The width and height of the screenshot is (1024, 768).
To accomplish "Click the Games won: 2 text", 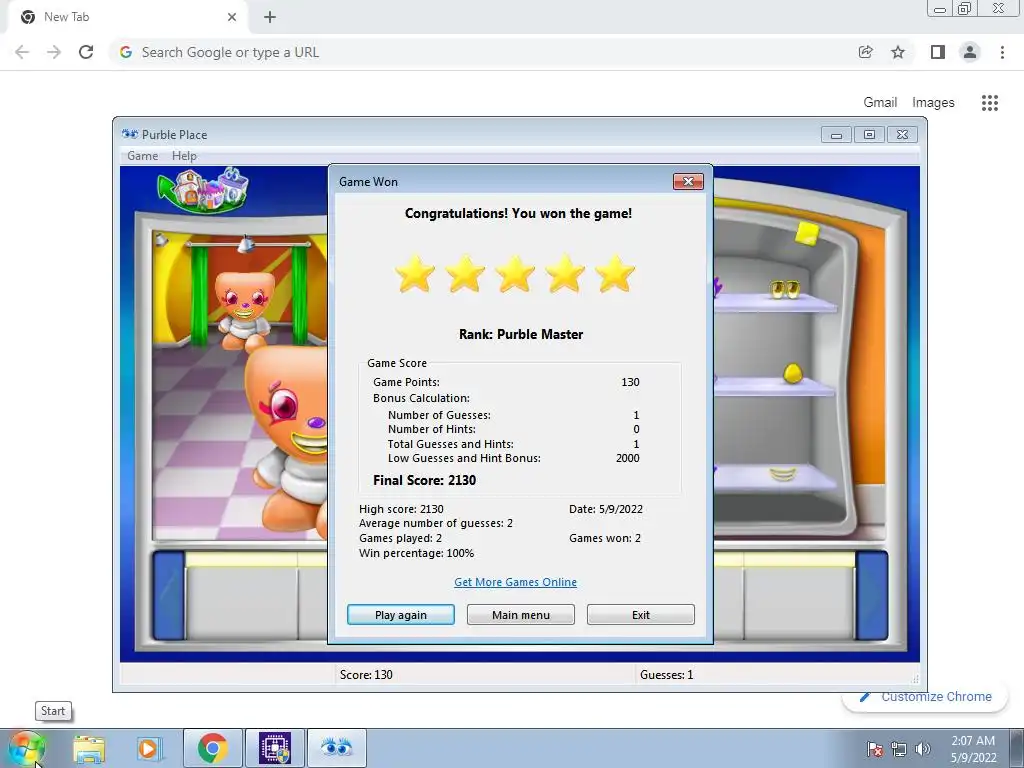I will 605,538.
